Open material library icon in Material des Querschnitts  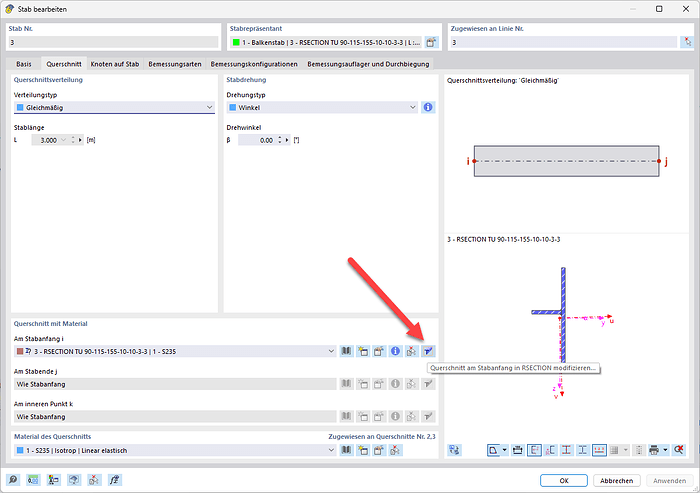pos(347,450)
